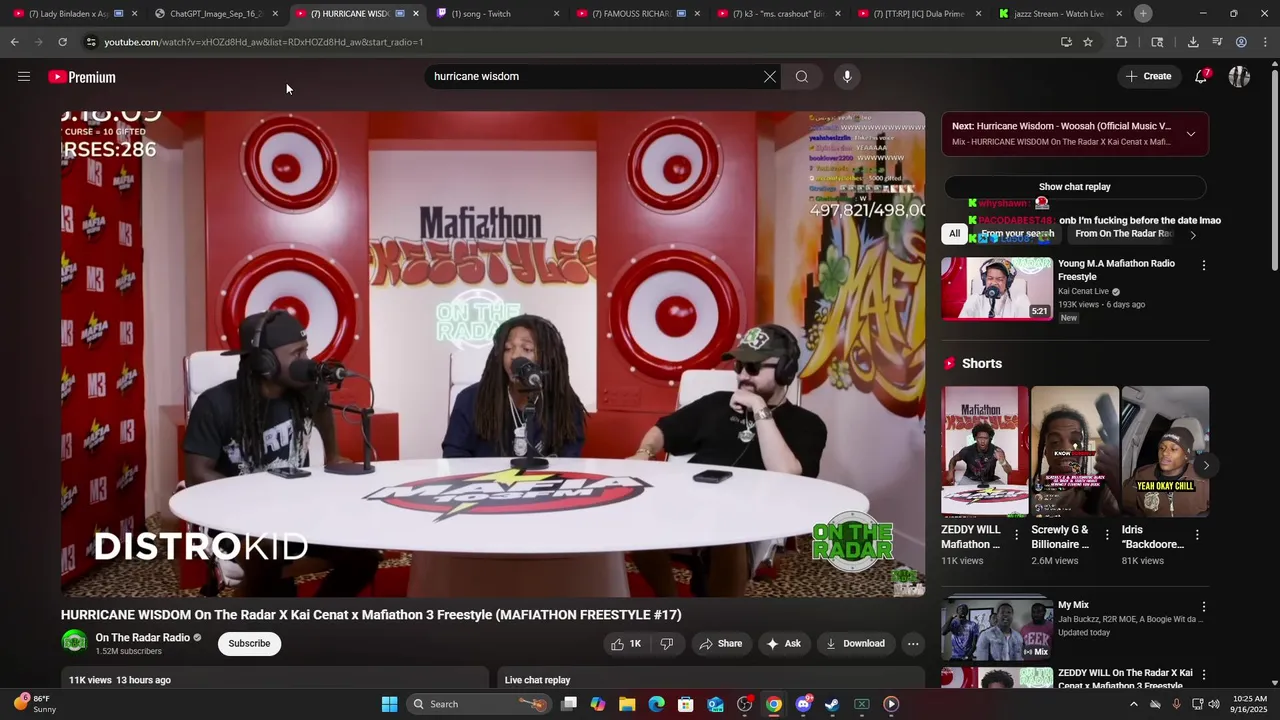Image resolution: width=1280 pixels, height=720 pixels.
Task: Start voice search with microphone icon
Action: (x=847, y=76)
